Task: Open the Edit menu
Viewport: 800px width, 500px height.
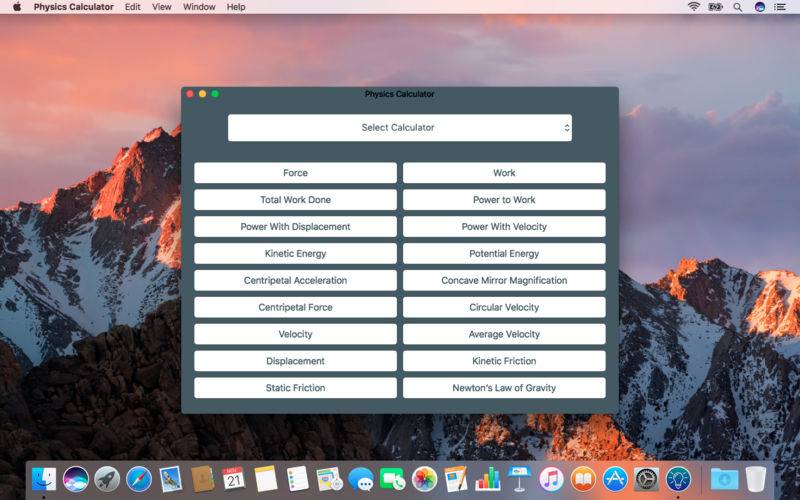Action: 132,7
